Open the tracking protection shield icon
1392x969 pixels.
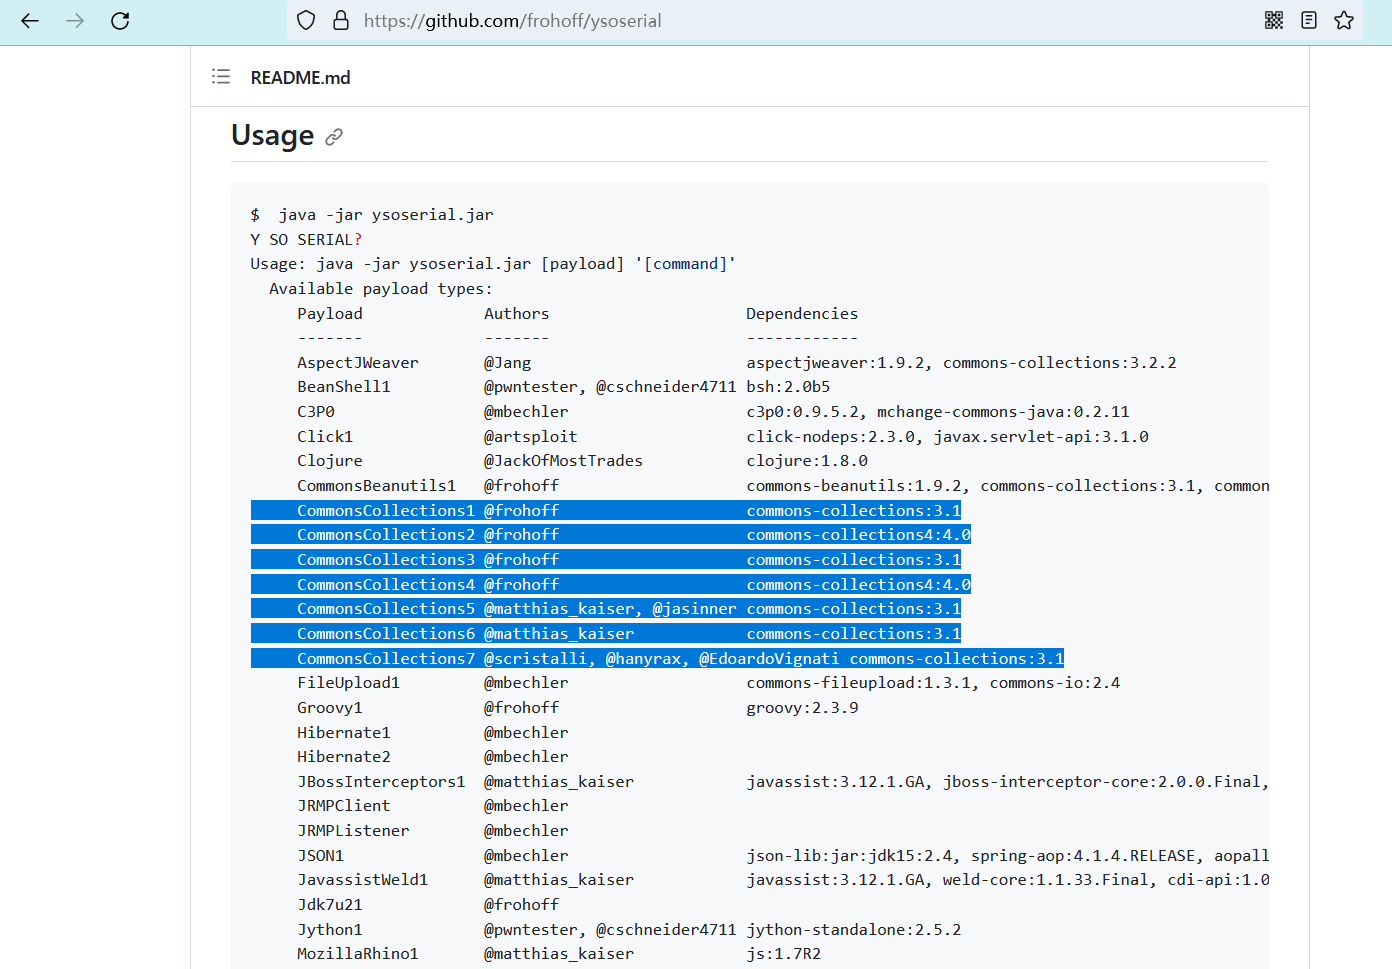click(x=307, y=21)
